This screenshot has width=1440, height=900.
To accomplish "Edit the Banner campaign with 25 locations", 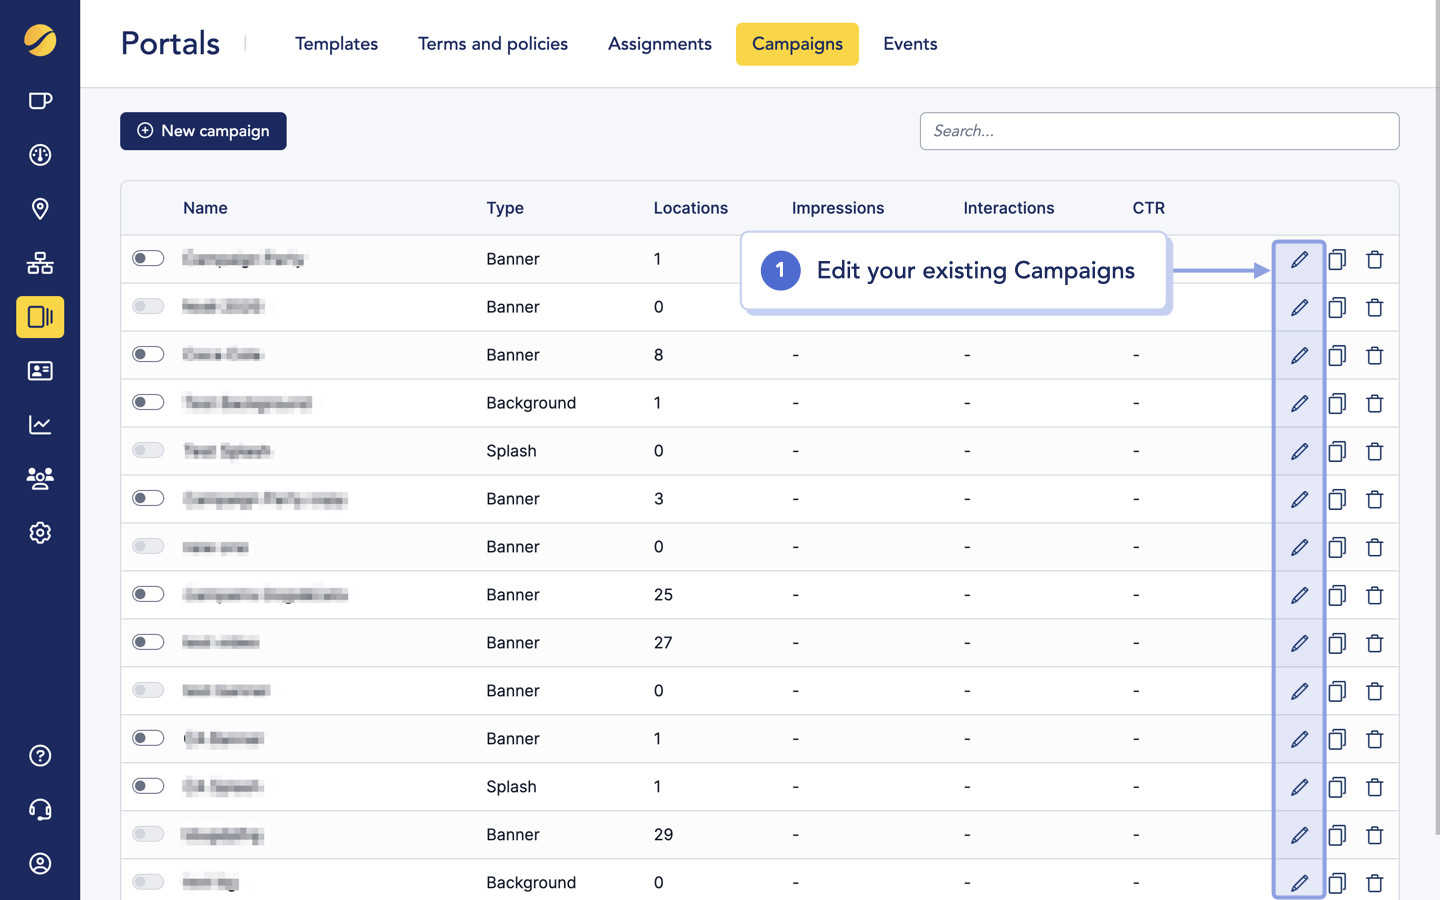I will [1299, 595].
